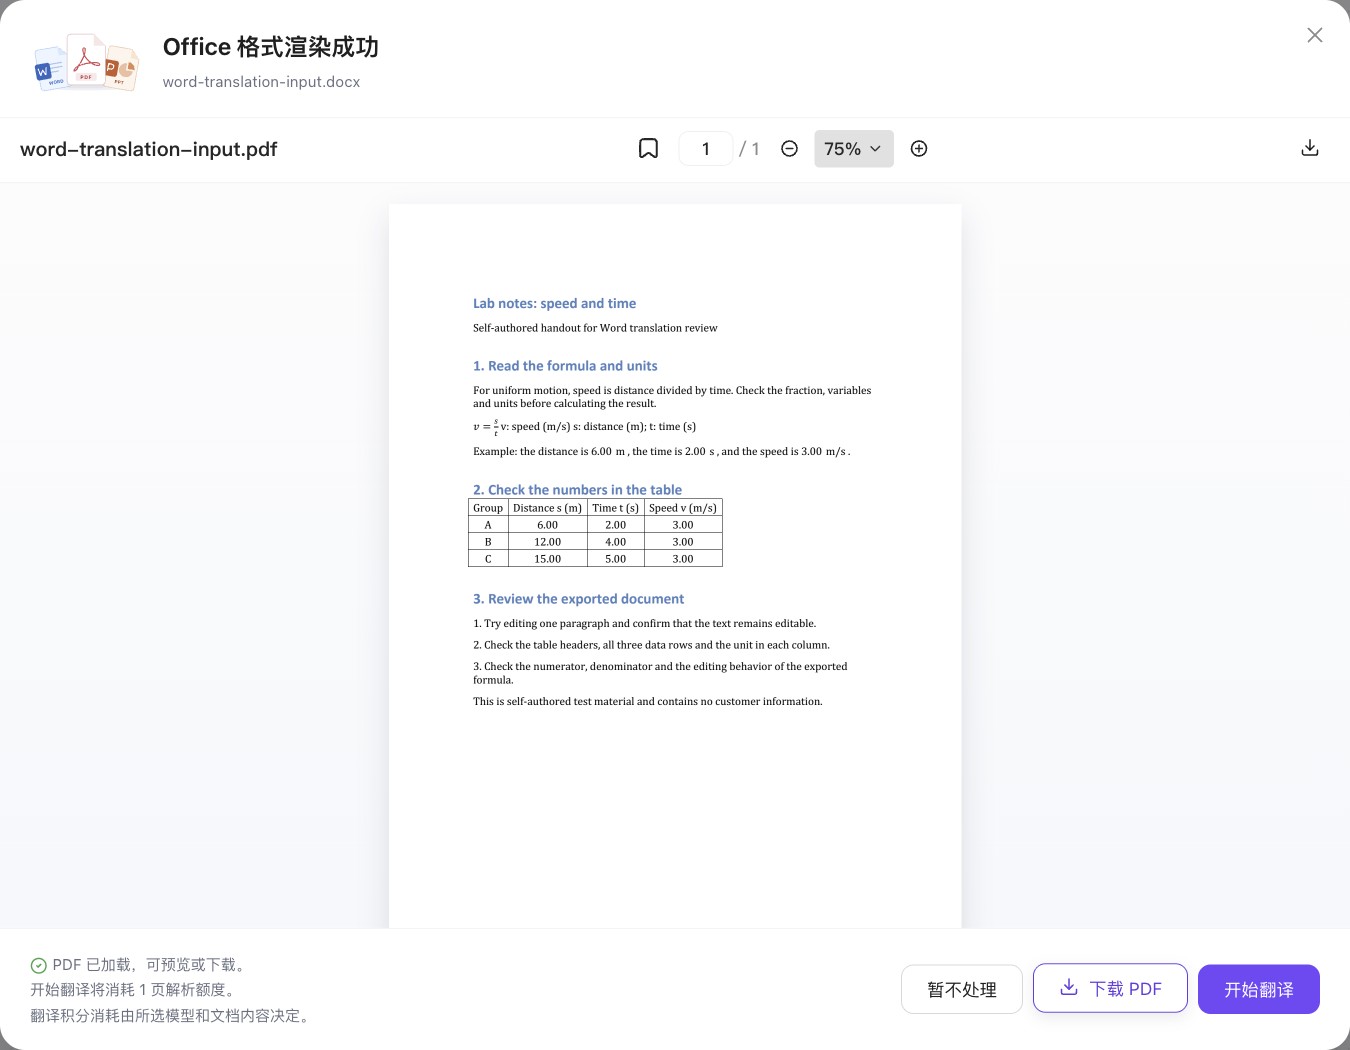This screenshot has width=1350, height=1050.
Task: Click the download icon at top right
Action: coord(1310,148)
